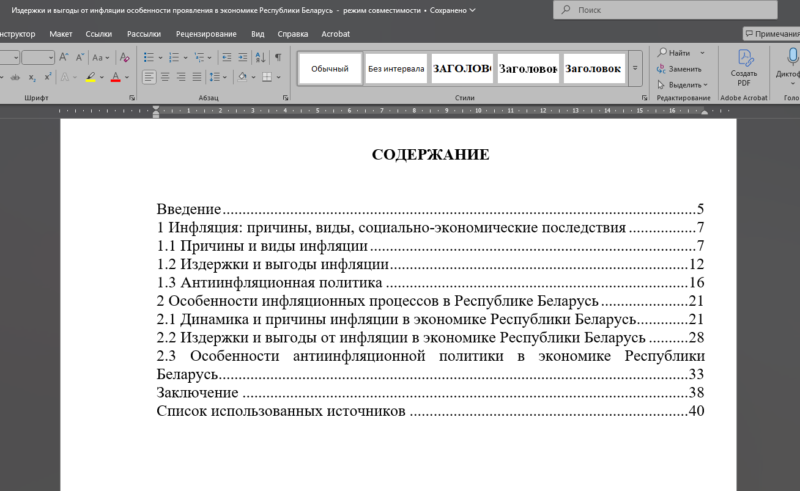The image size is (800, 491).
Task: Click the Поиск search field
Action: (x=665, y=10)
